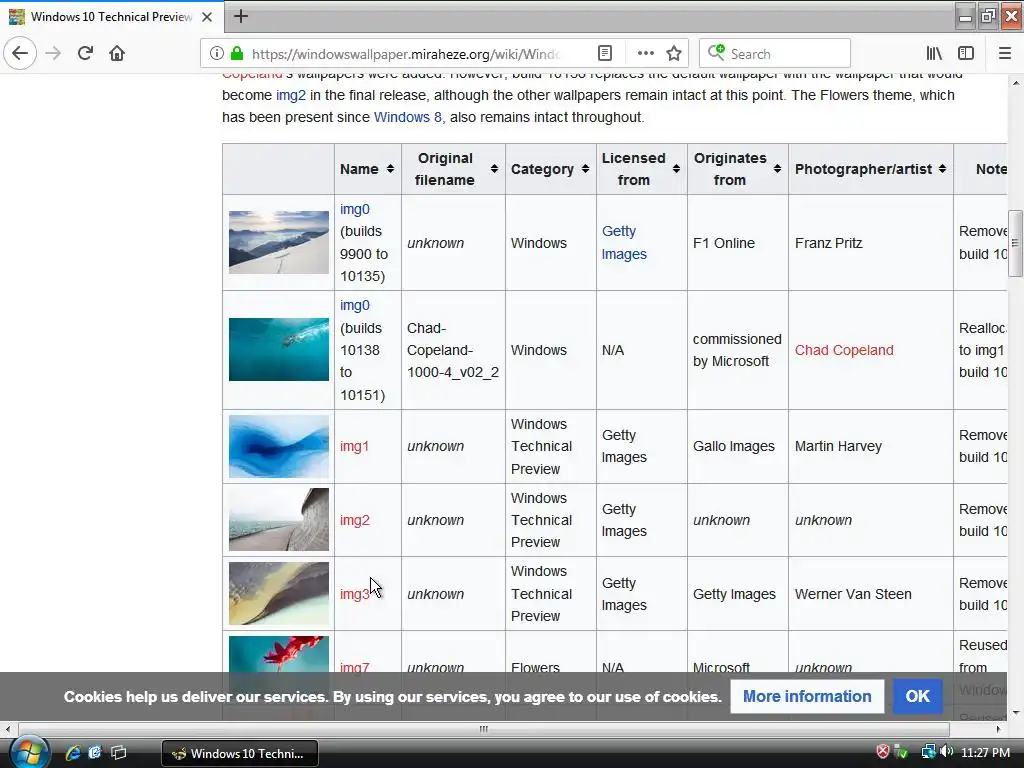Click the scroll up arrow
This screenshot has height=768, width=1024.
pyautogui.click(x=1015, y=83)
